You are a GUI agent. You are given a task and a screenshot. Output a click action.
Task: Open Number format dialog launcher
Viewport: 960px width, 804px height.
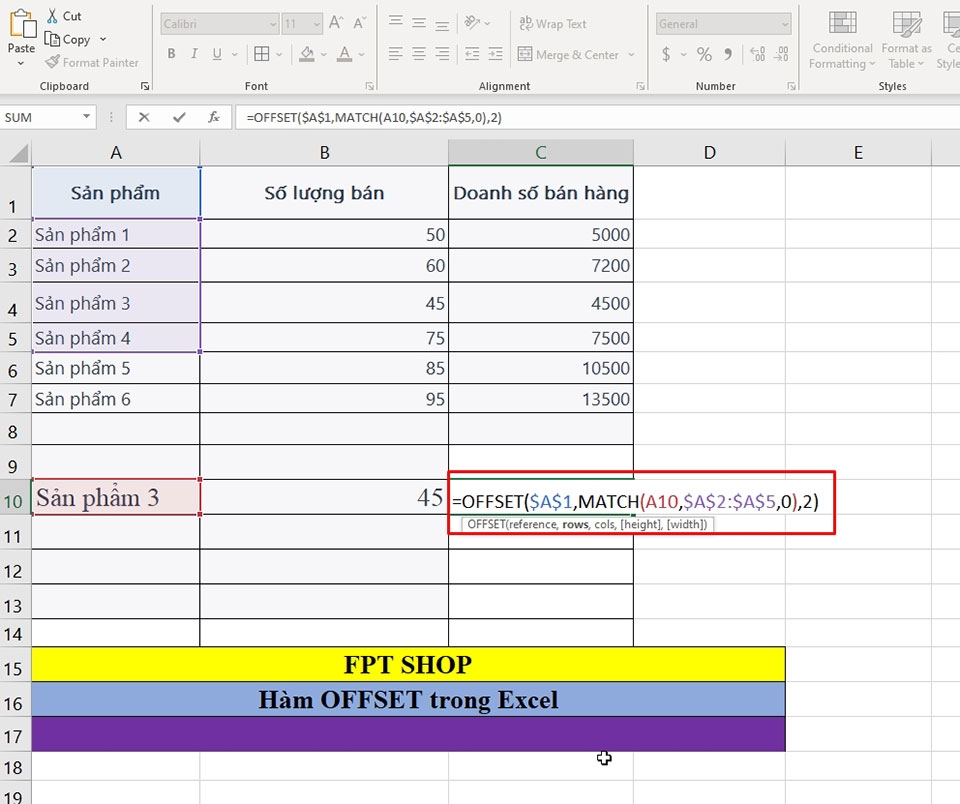point(792,86)
